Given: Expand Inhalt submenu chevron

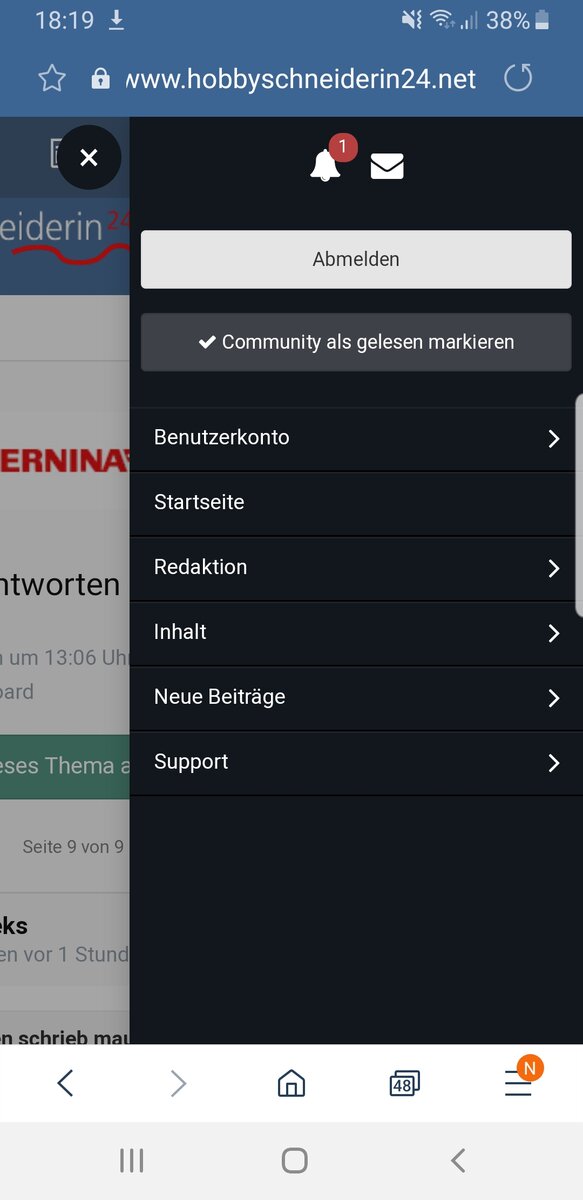Looking at the screenshot, I should 554,633.
